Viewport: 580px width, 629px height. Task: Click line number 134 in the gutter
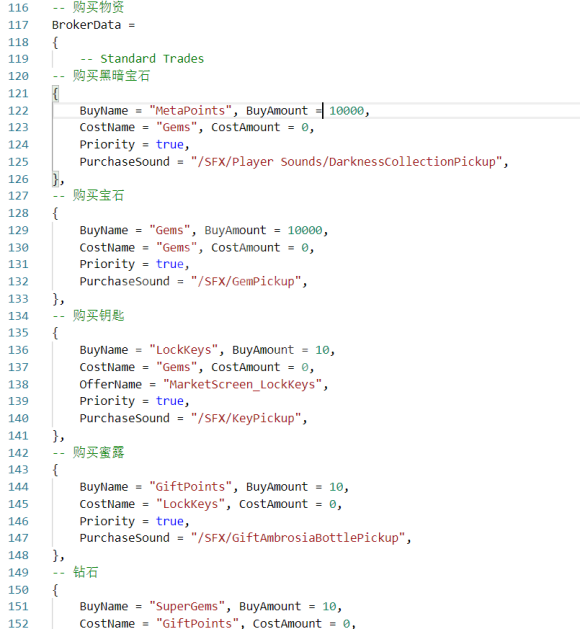pyautogui.click(x=18, y=316)
